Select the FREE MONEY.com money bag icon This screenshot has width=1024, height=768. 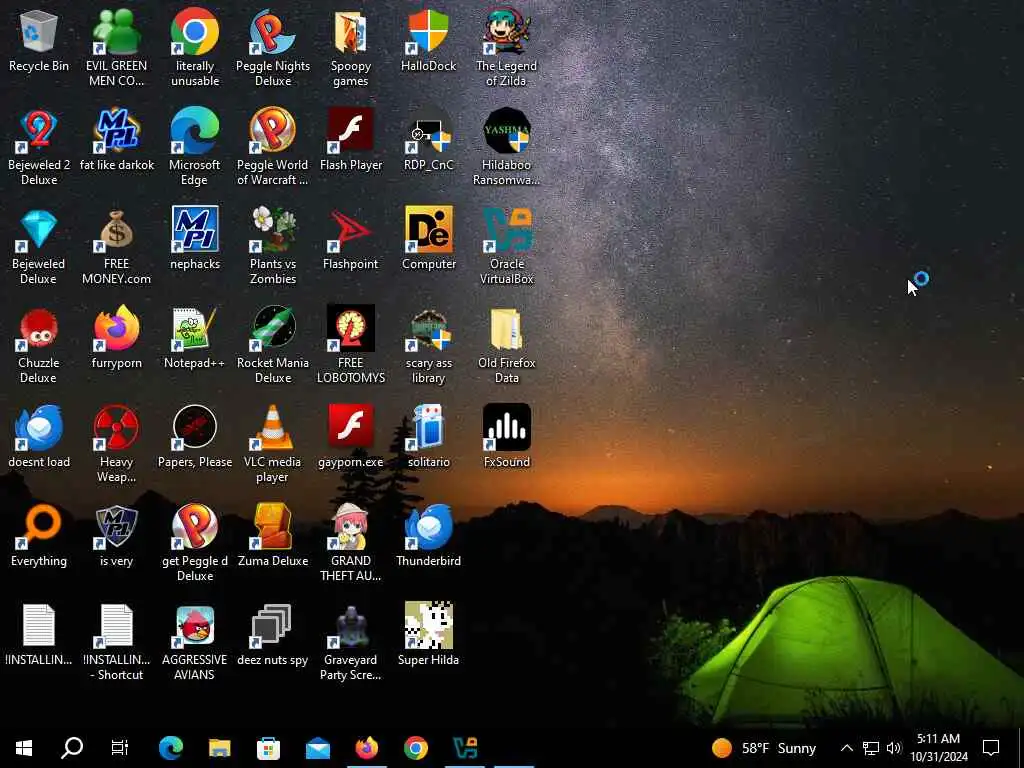[x=116, y=247]
